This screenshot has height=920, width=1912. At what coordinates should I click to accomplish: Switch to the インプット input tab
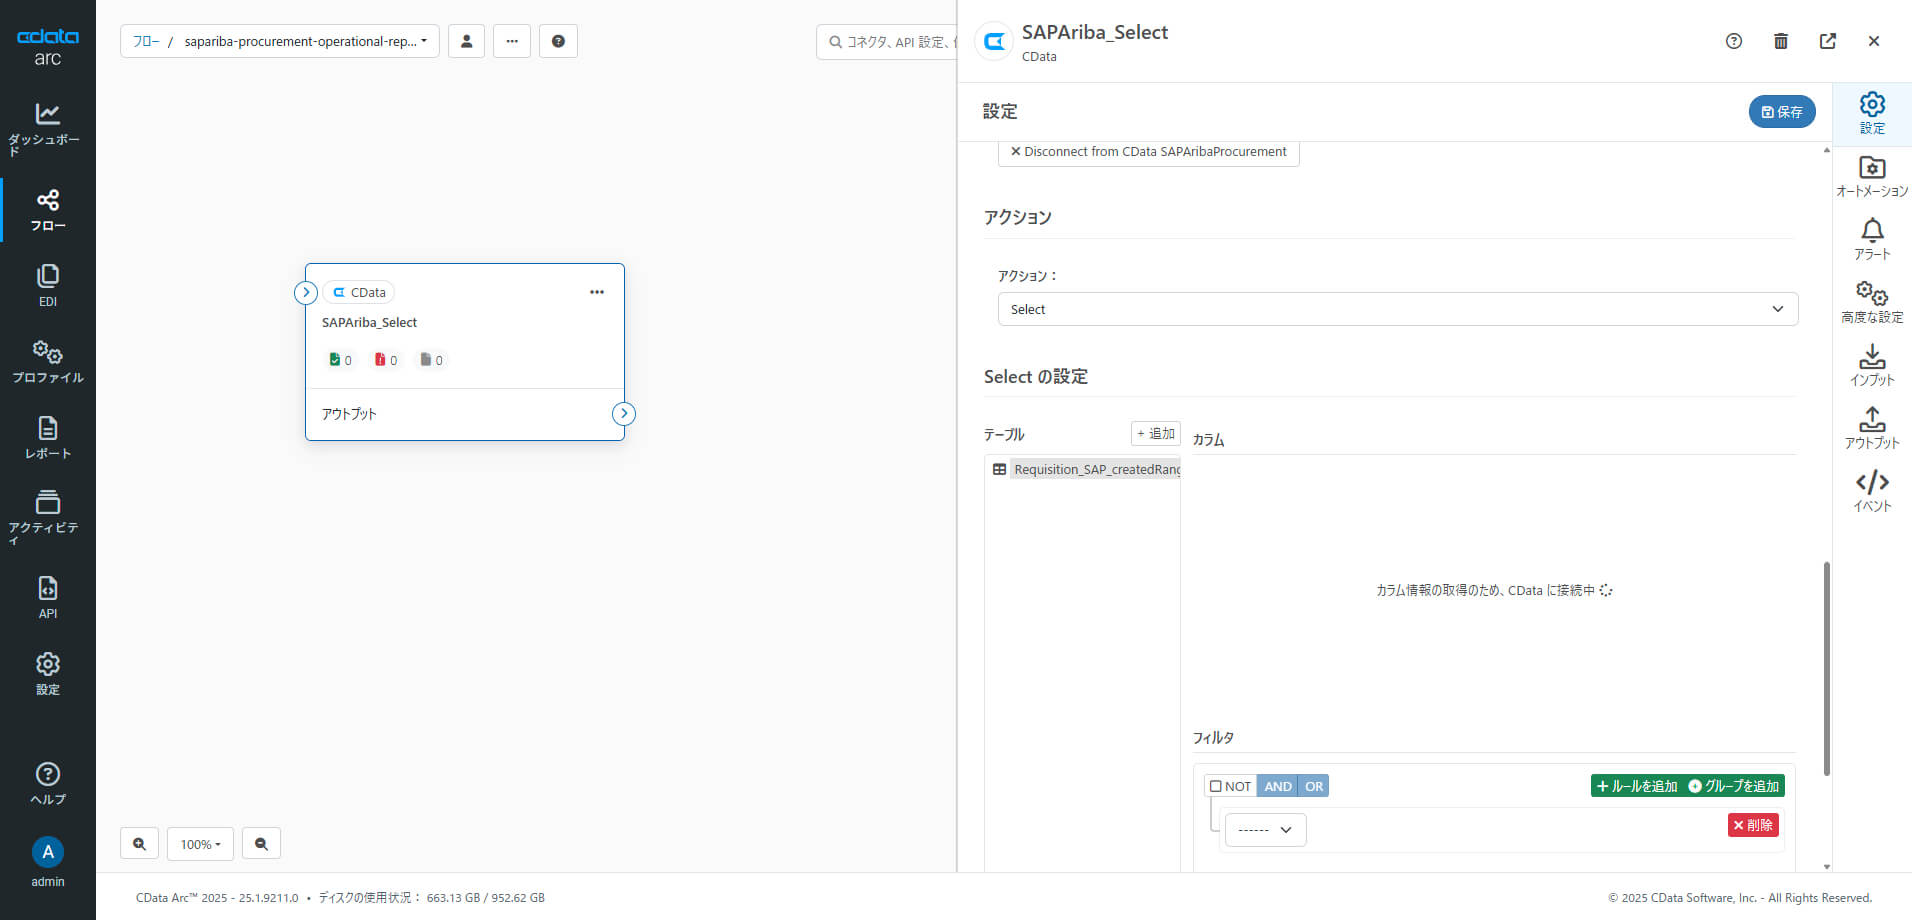pyautogui.click(x=1872, y=366)
